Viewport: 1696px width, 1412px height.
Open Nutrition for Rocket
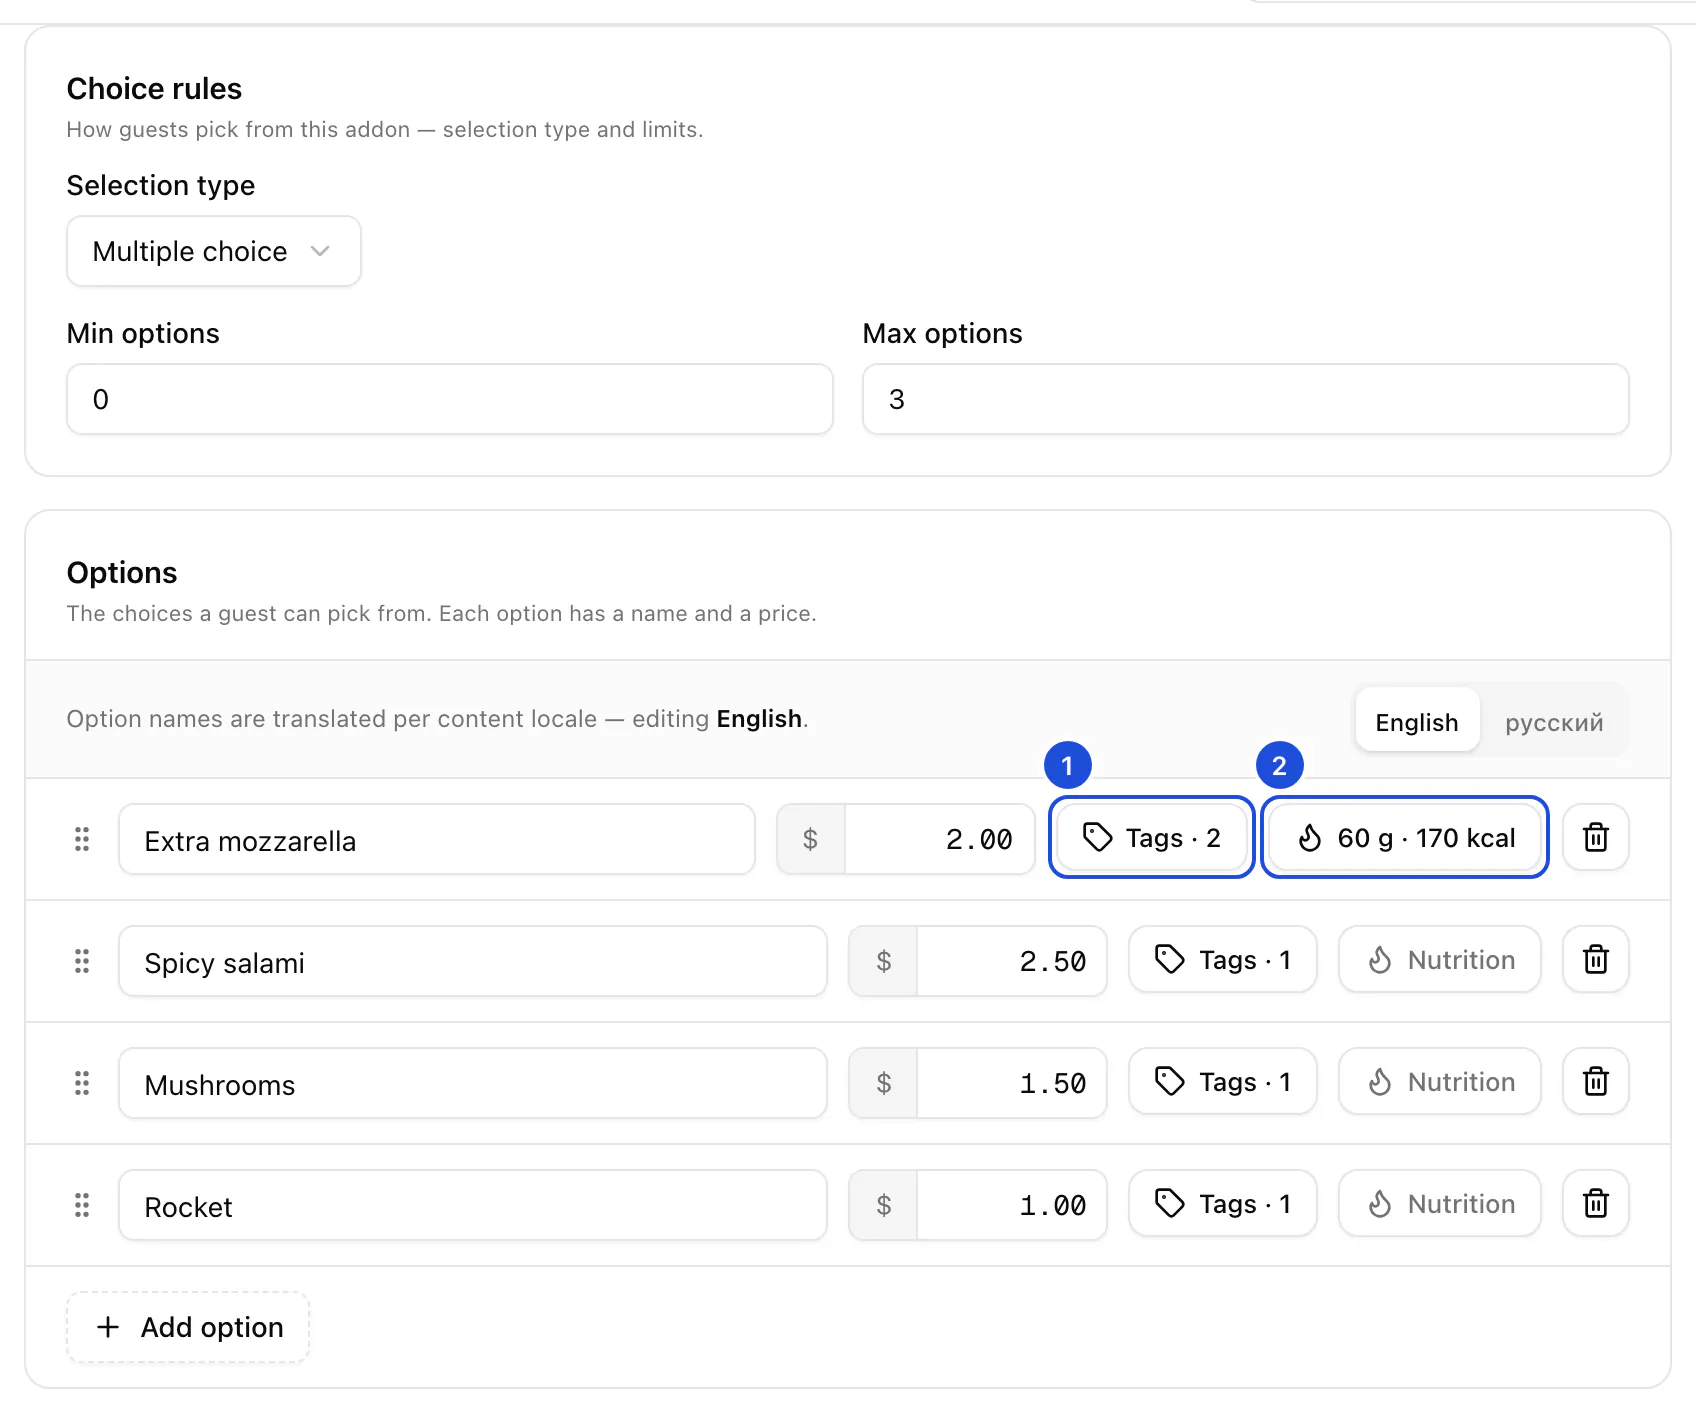[1440, 1203]
